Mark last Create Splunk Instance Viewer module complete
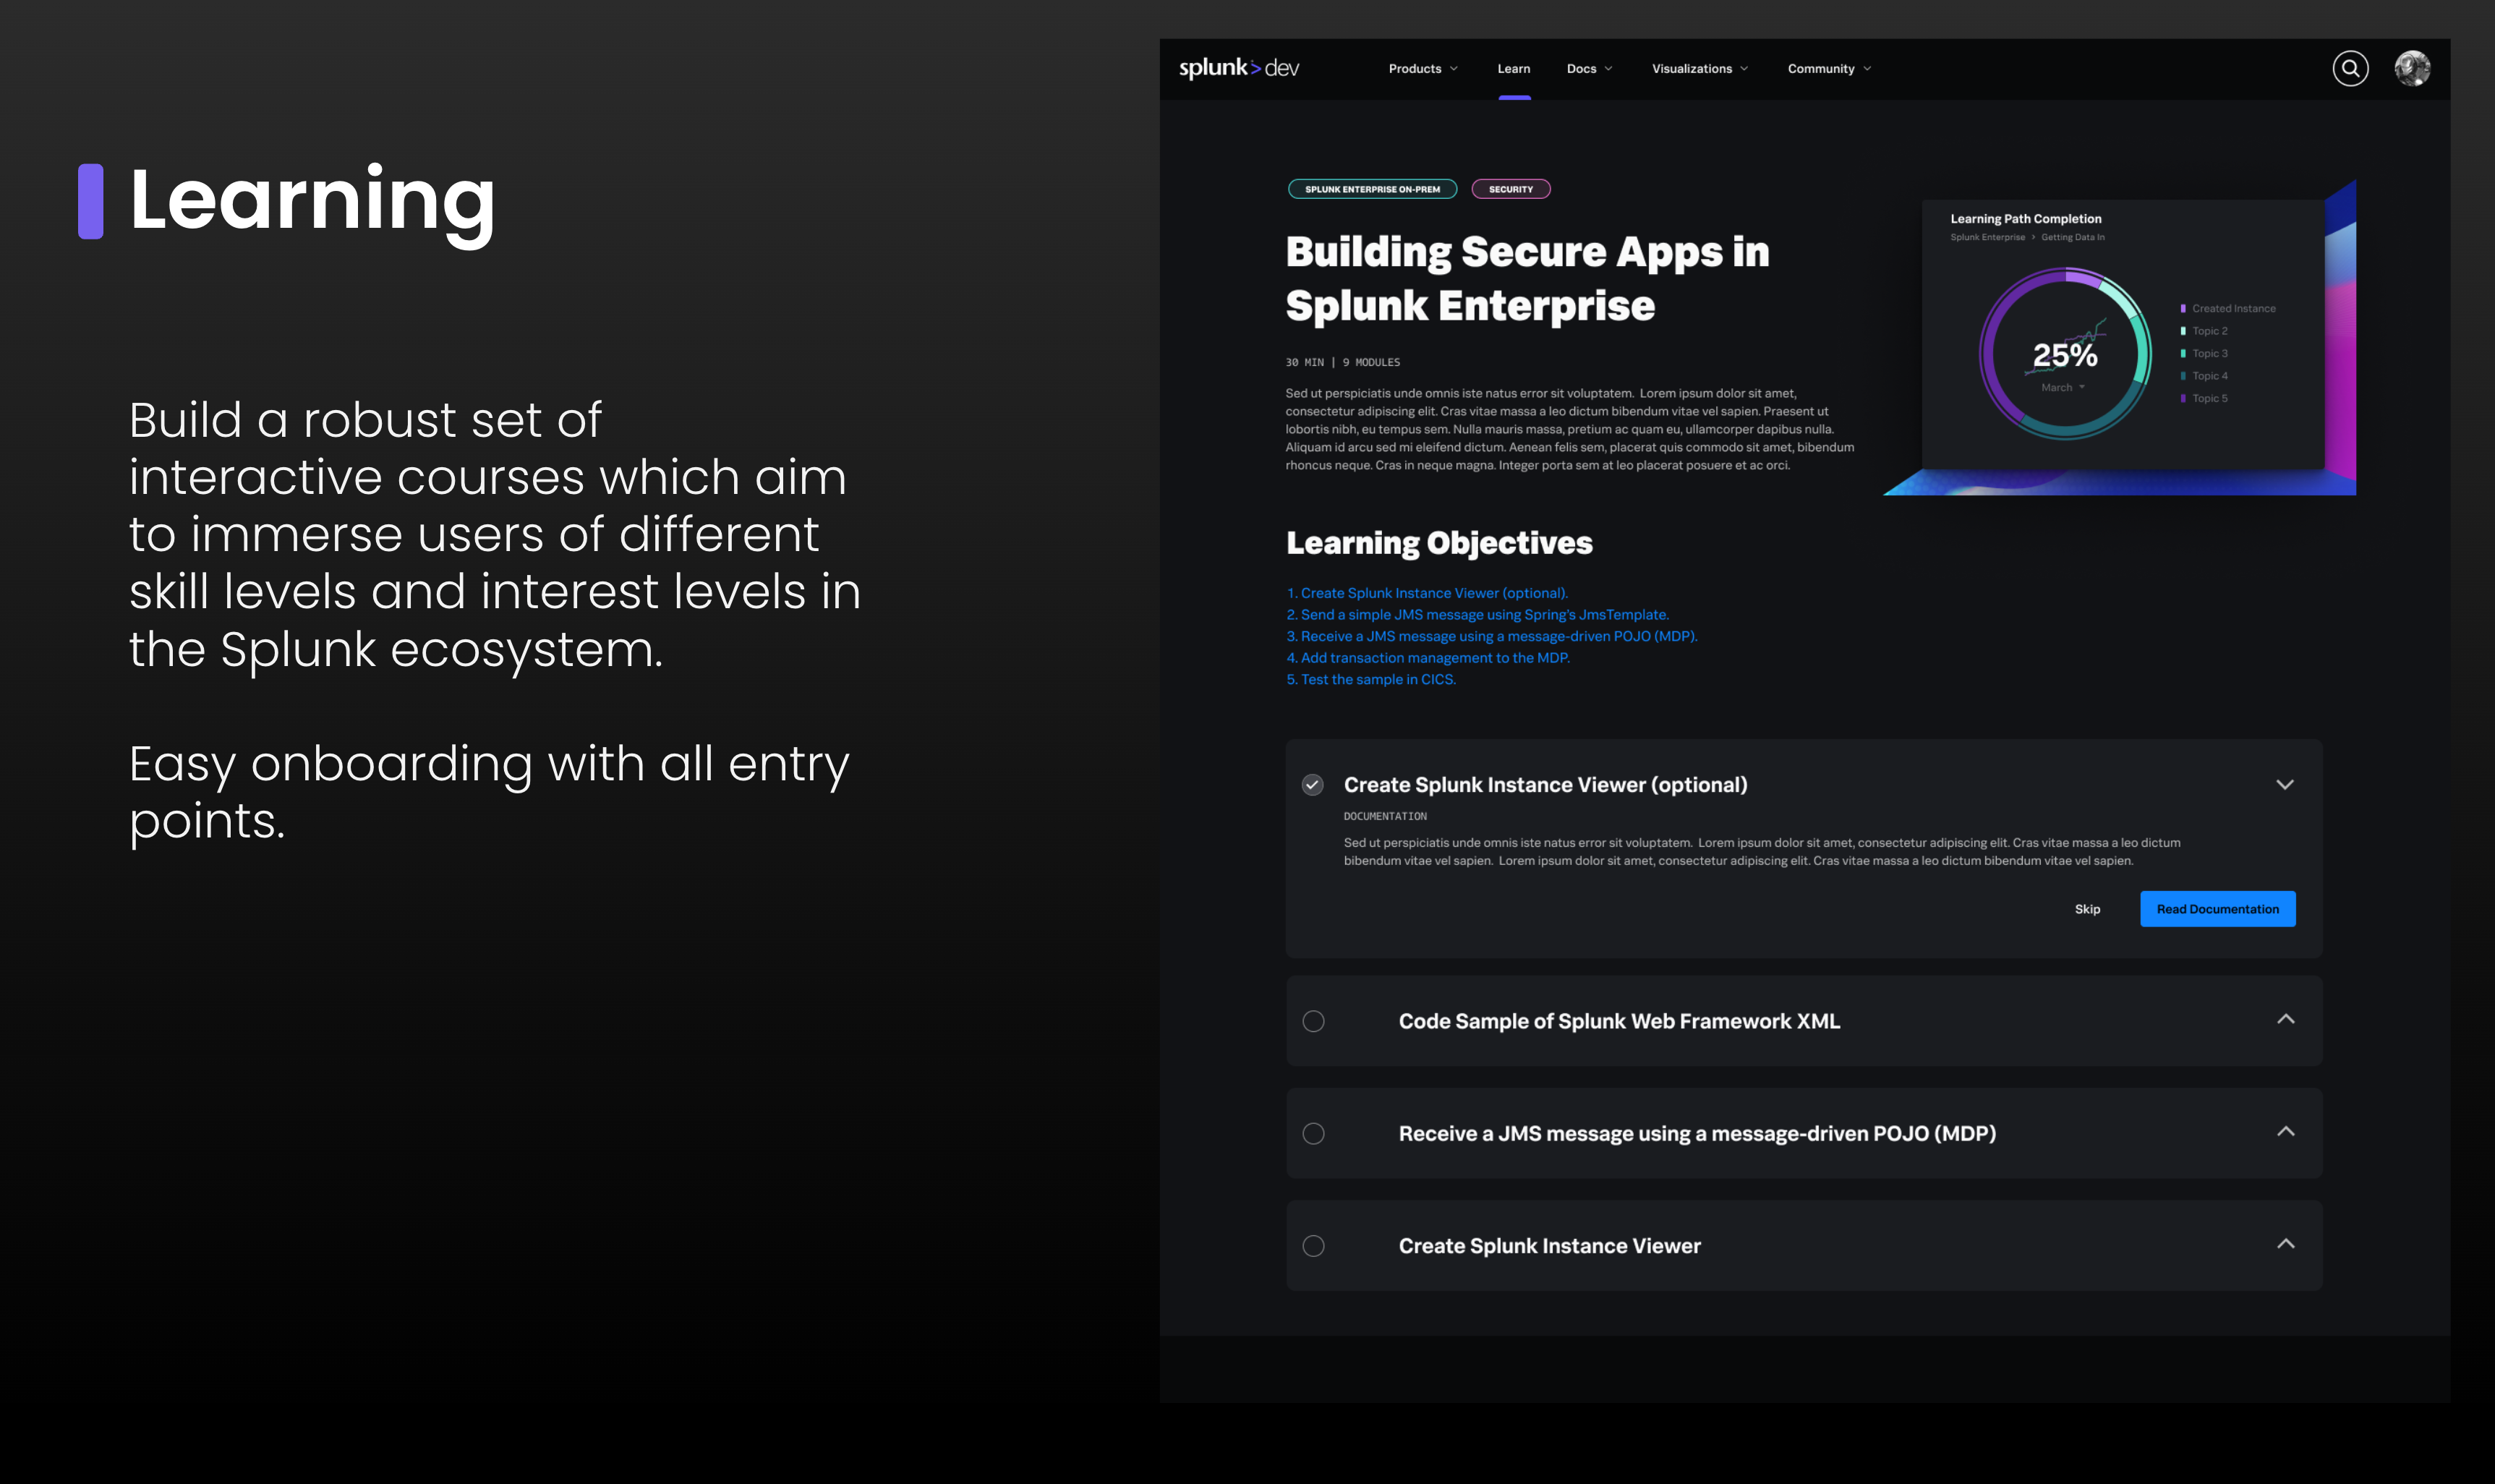Viewport: 2495px width, 1484px height. pyautogui.click(x=1313, y=1246)
